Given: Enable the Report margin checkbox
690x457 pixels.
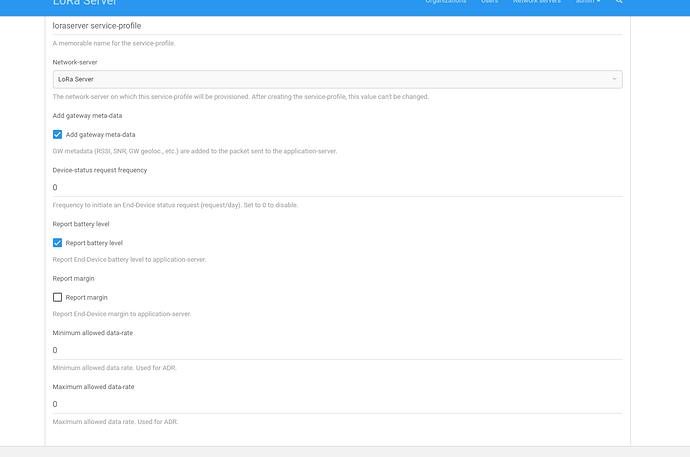Looking at the screenshot, I should point(57,297).
